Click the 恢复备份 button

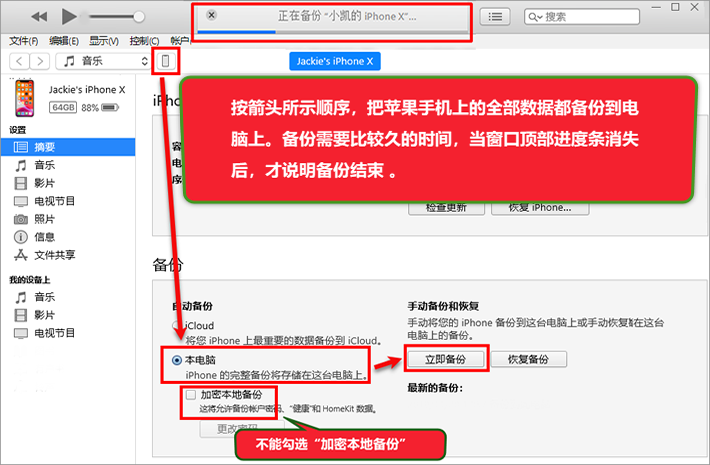[528, 360]
